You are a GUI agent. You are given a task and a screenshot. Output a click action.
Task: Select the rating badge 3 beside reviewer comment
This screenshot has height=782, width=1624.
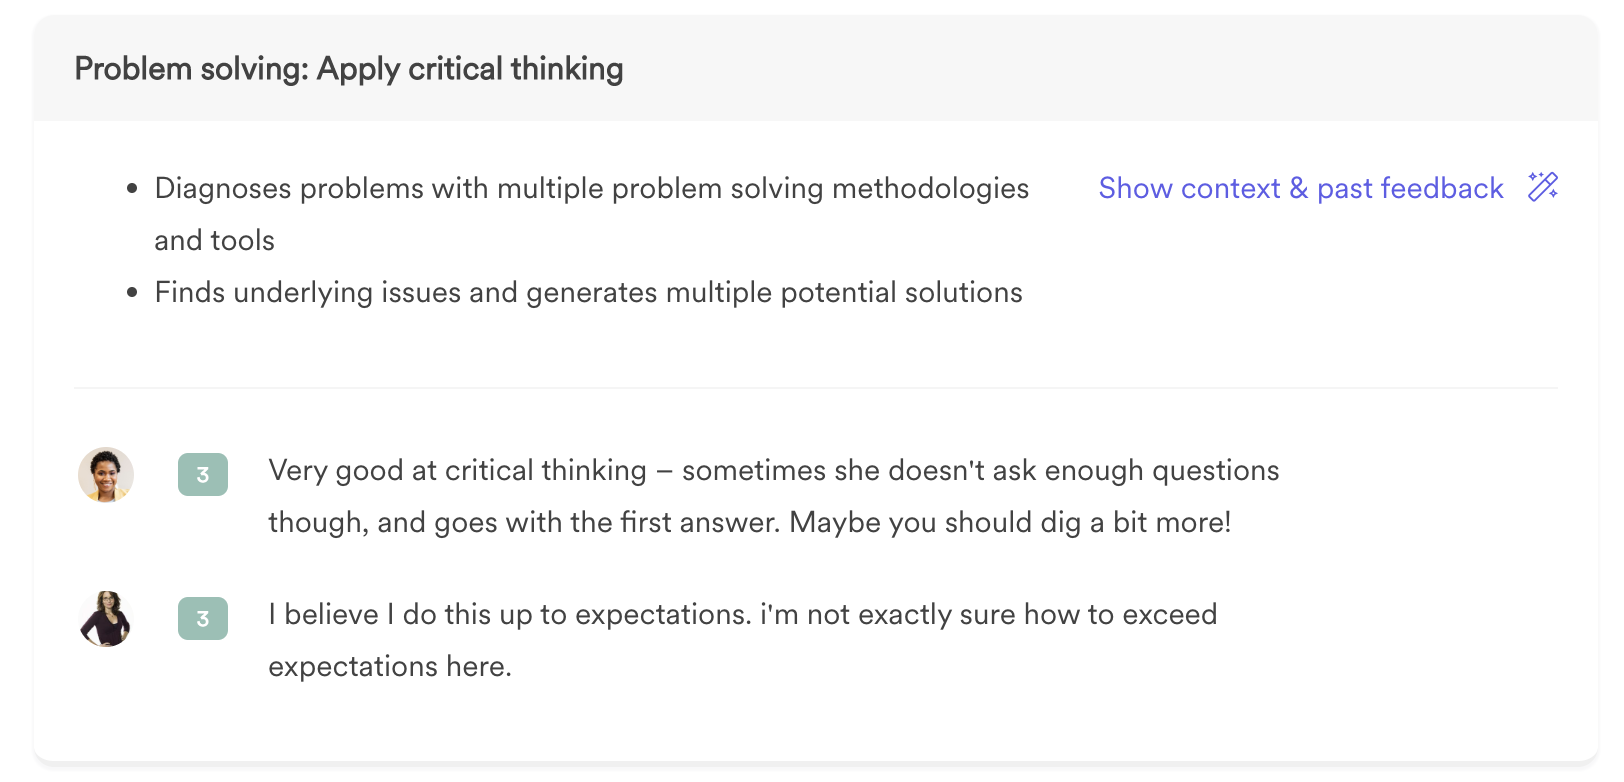pos(203,475)
